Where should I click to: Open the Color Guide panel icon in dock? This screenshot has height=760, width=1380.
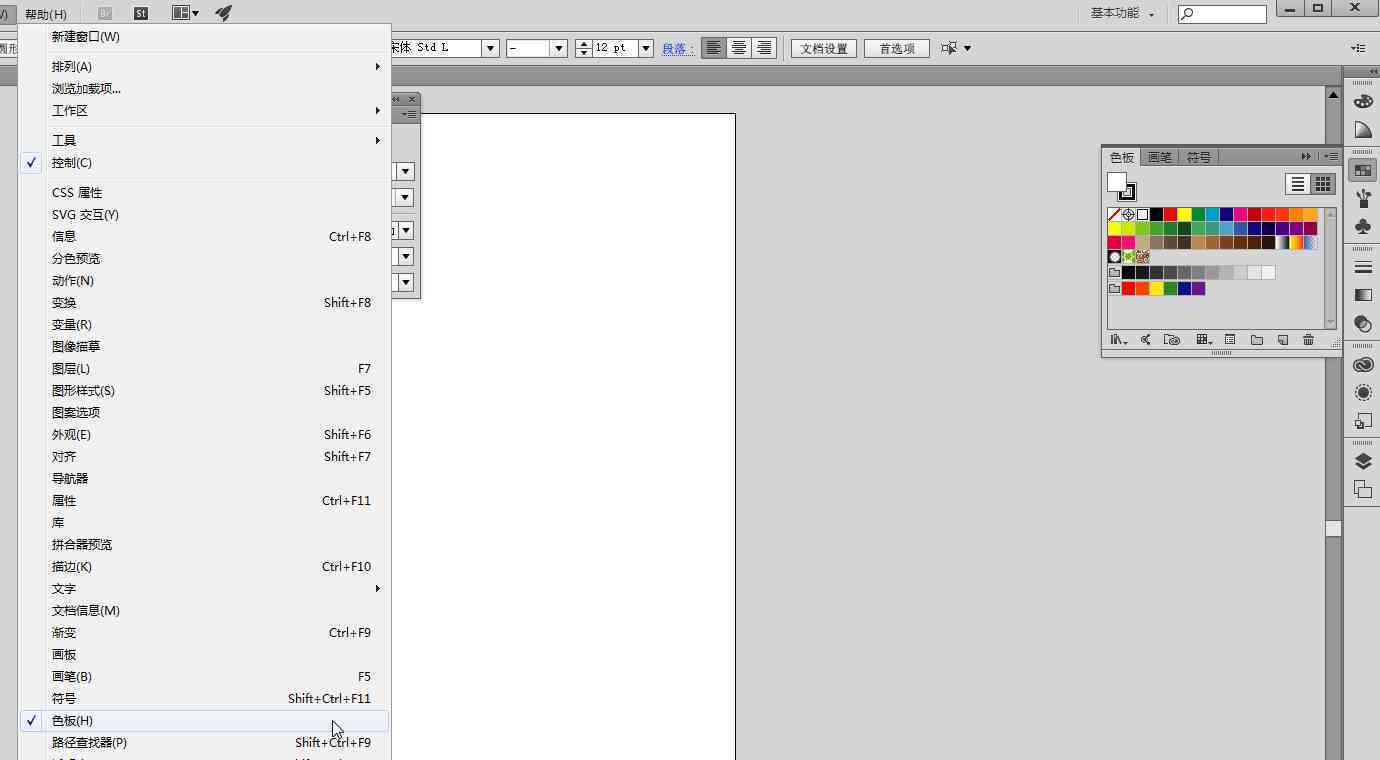click(x=1362, y=130)
